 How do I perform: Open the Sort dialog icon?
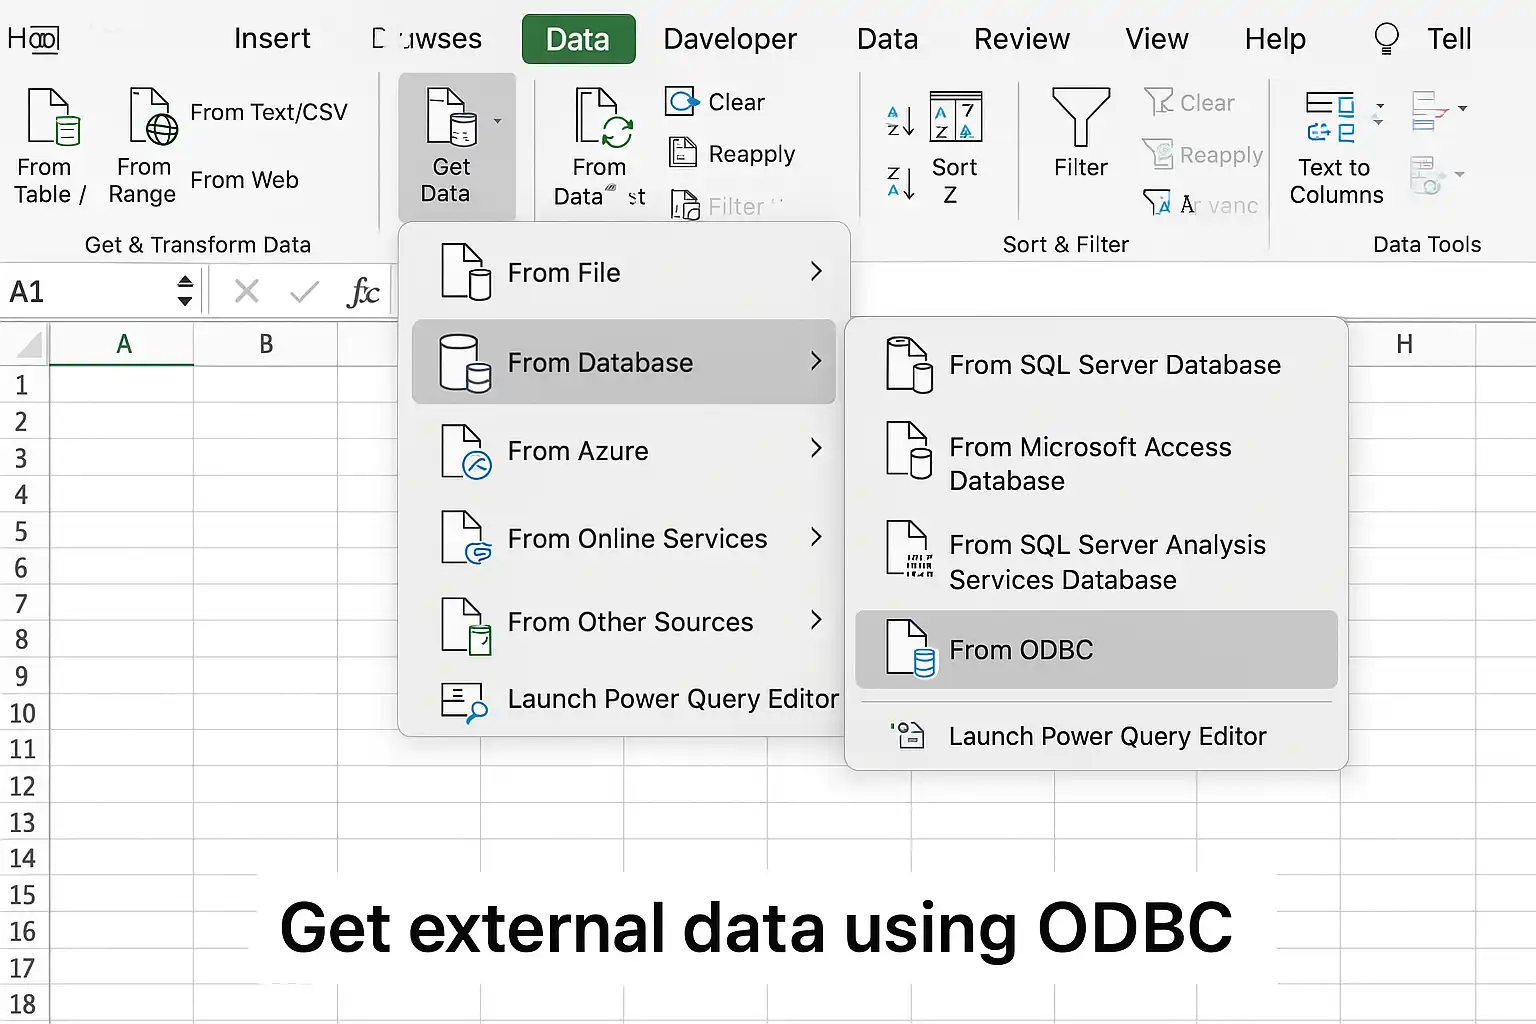point(955,117)
